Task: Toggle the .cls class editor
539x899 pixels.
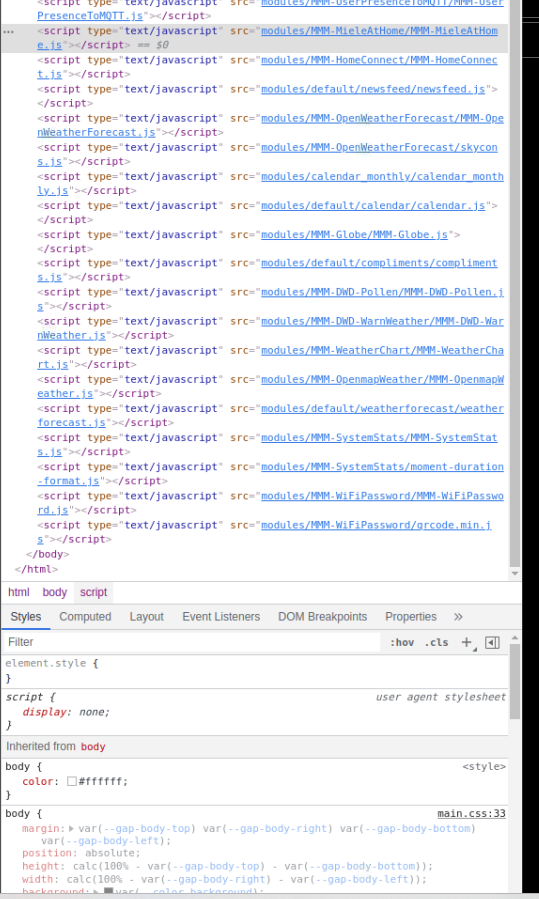Action: [436, 642]
